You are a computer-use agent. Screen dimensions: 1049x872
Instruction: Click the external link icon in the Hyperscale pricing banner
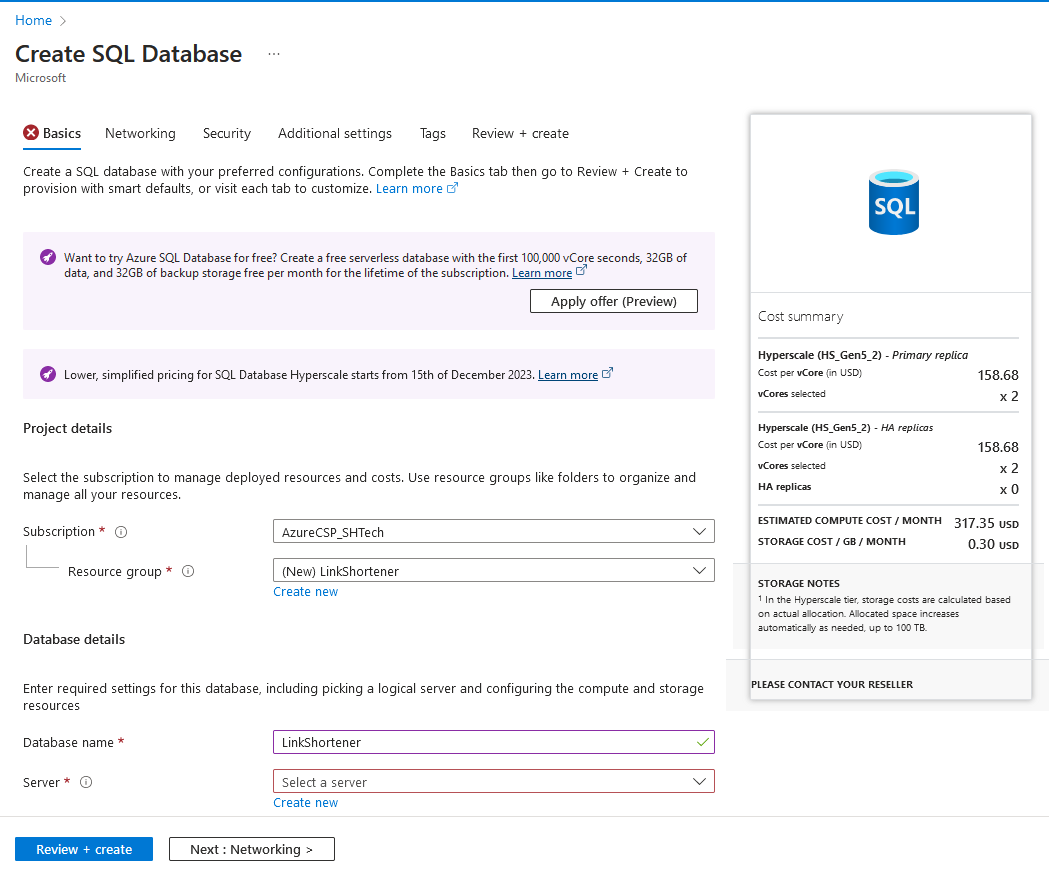(608, 374)
